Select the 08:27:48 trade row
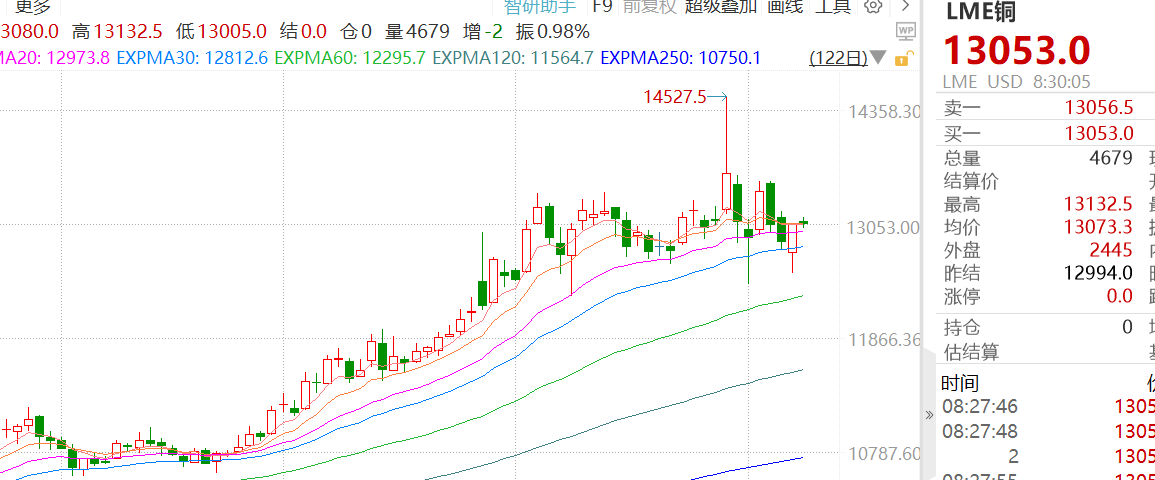1155x480 pixels. point(1046,430)
